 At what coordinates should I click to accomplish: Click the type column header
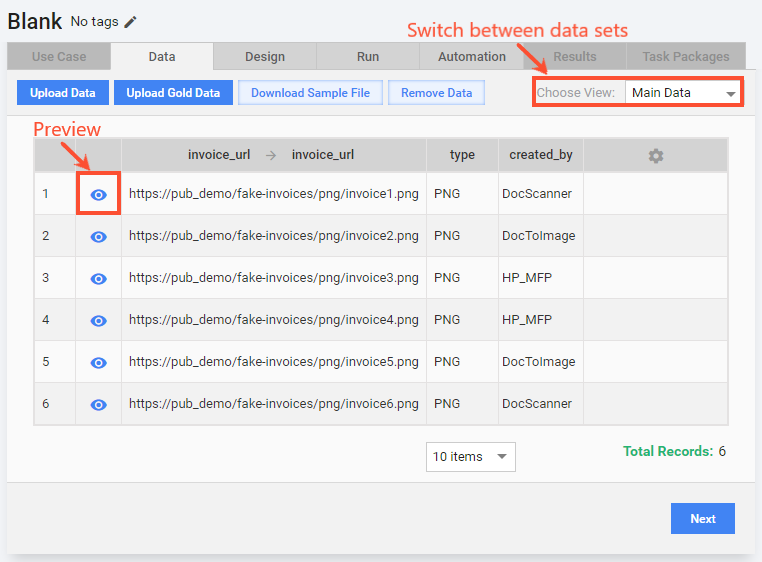pos(462,155)
